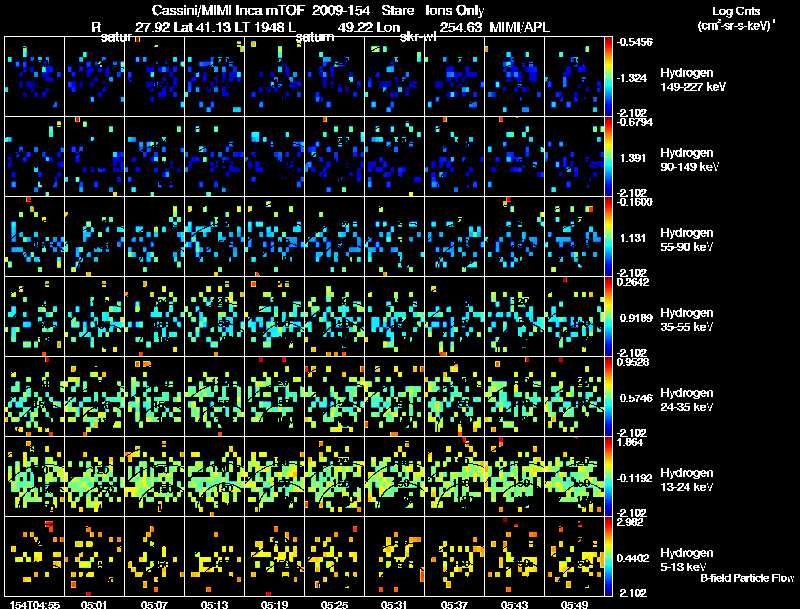This screenshot has height=609, width=800.
Task: Click the color bar beside Hydrogen 55-90 keV
Action: 608,236
